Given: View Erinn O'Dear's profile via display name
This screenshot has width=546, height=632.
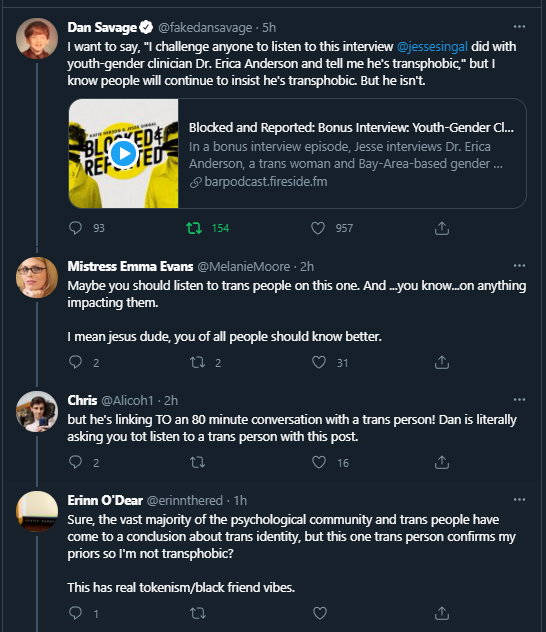Looking at the screenshot, I should click(x=105, y=500).
